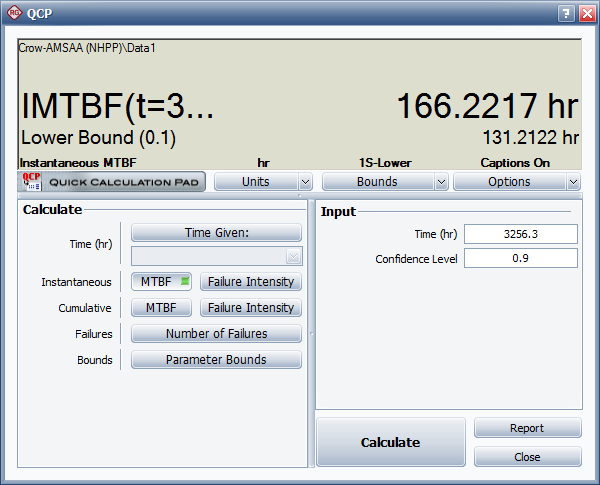This screenshot has width=600, height=485.
Task: Click the Time (hr) input field
Action: click(520, 234)
